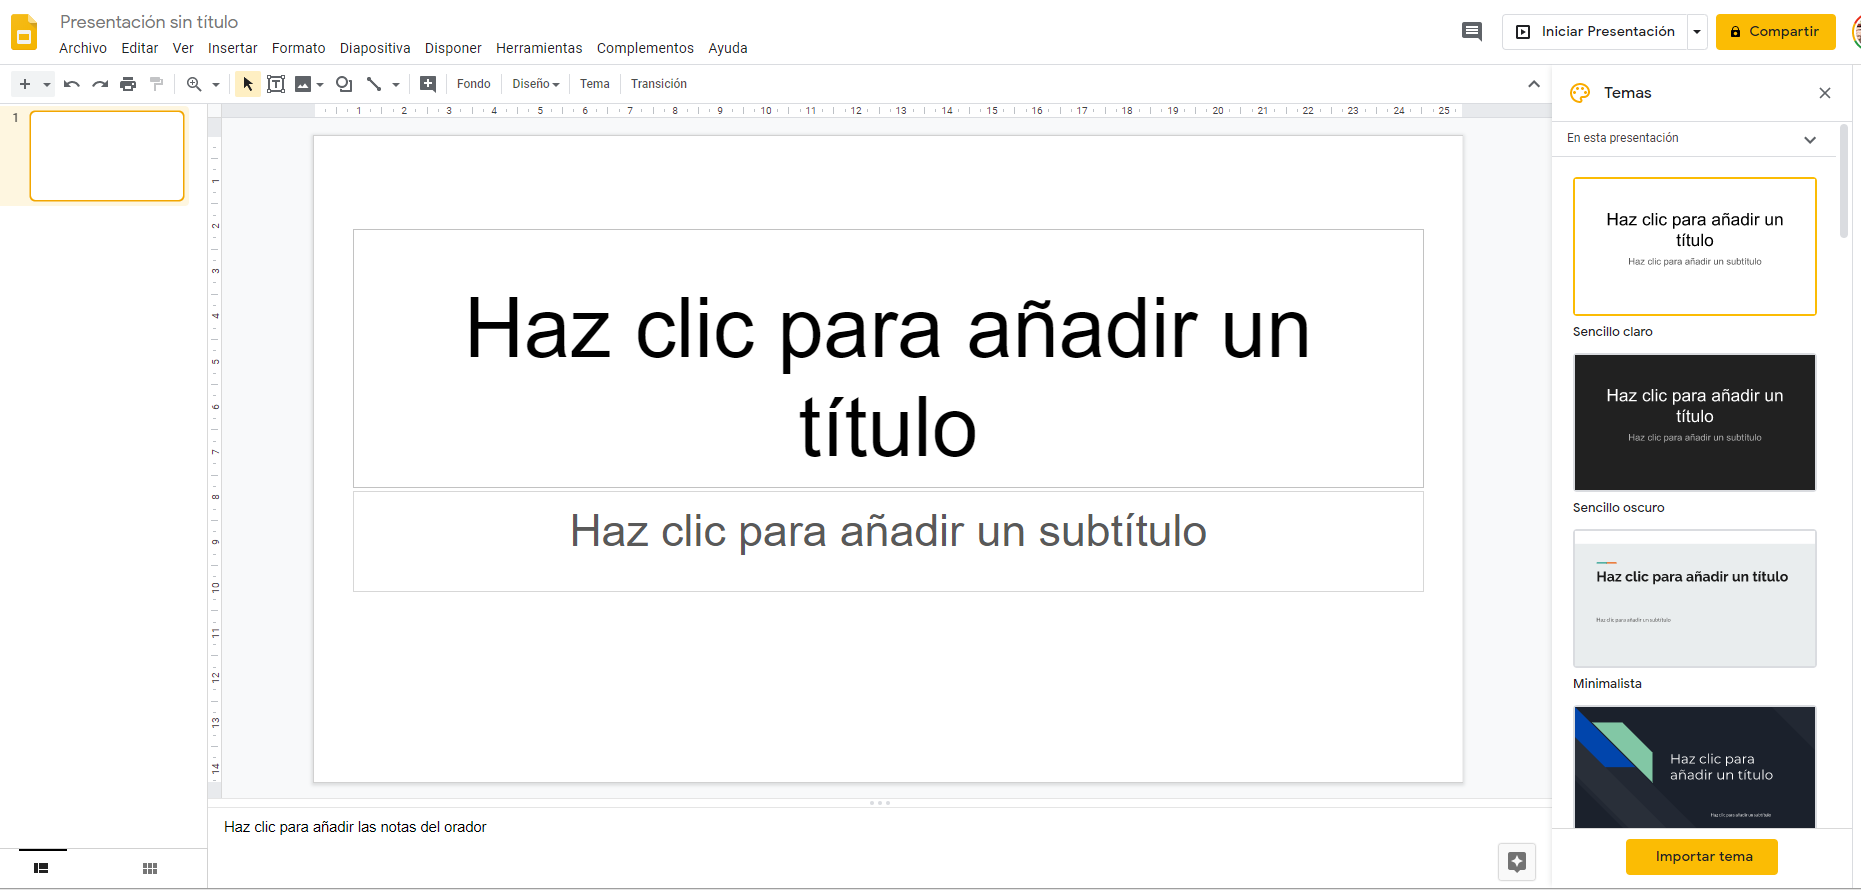Click the Tema toolbar button
The width and height of the screenshot is (1861, 890).
click(595, 84)
